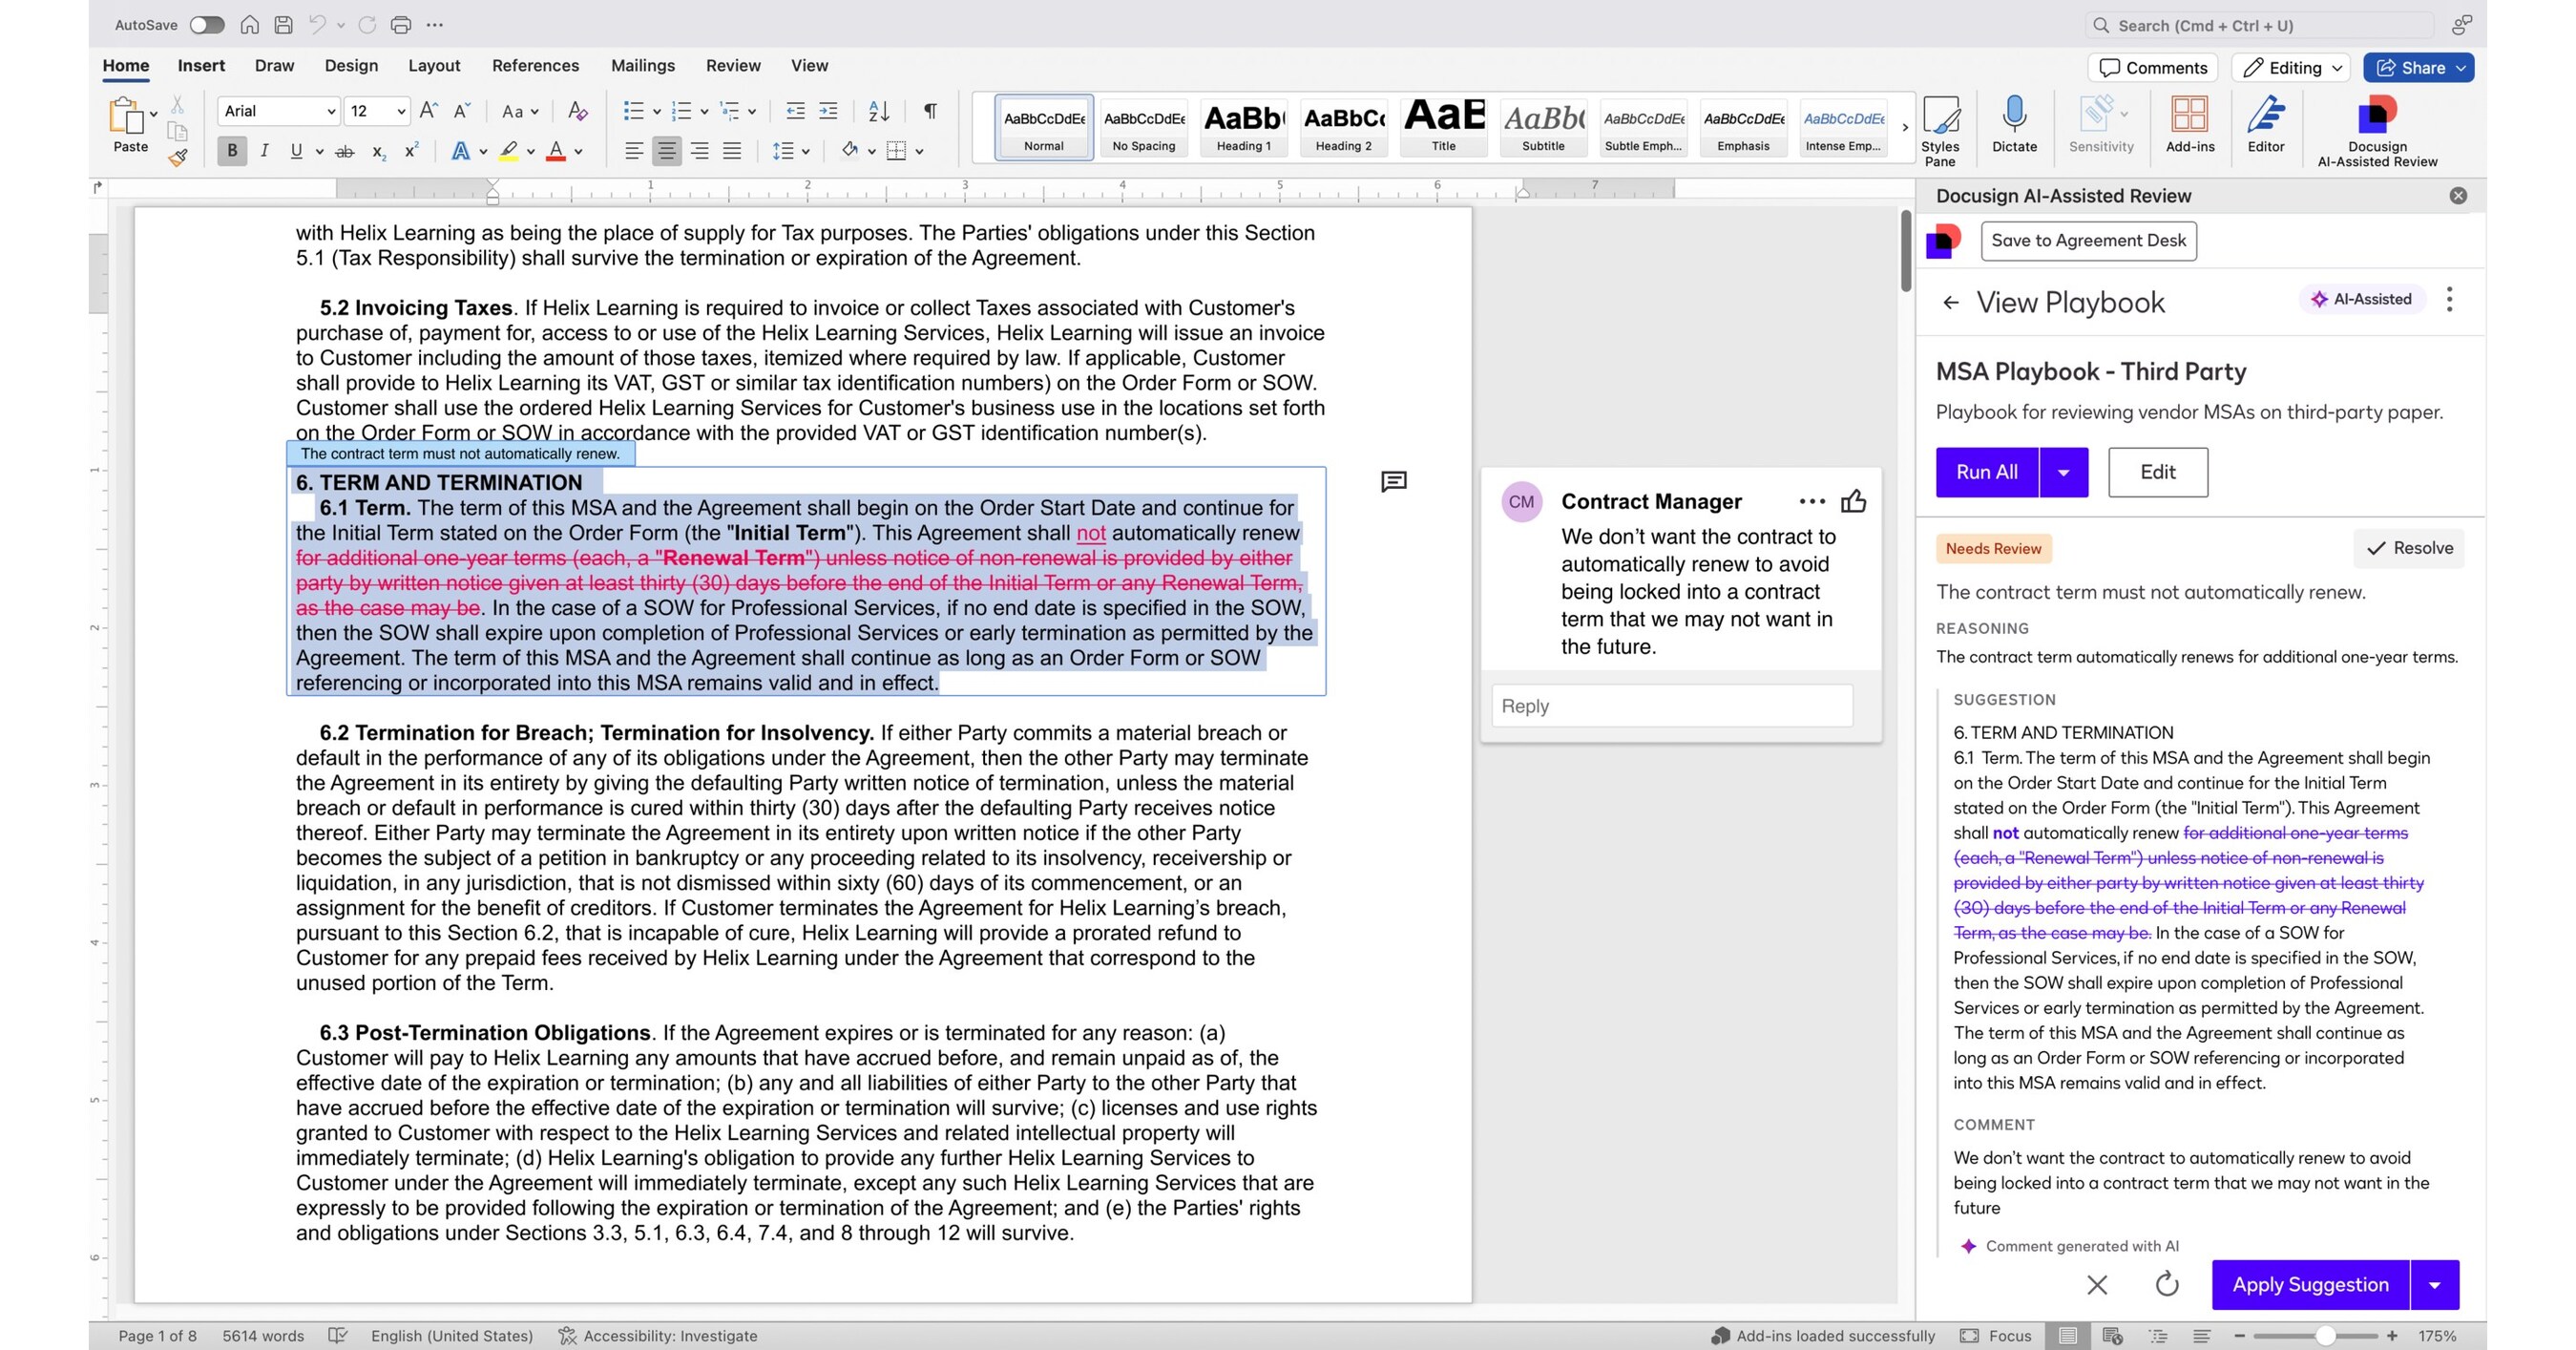2576x1350 pixels.
Task: Click the Save to Agreement Desk button
Action: [2088, 241]
